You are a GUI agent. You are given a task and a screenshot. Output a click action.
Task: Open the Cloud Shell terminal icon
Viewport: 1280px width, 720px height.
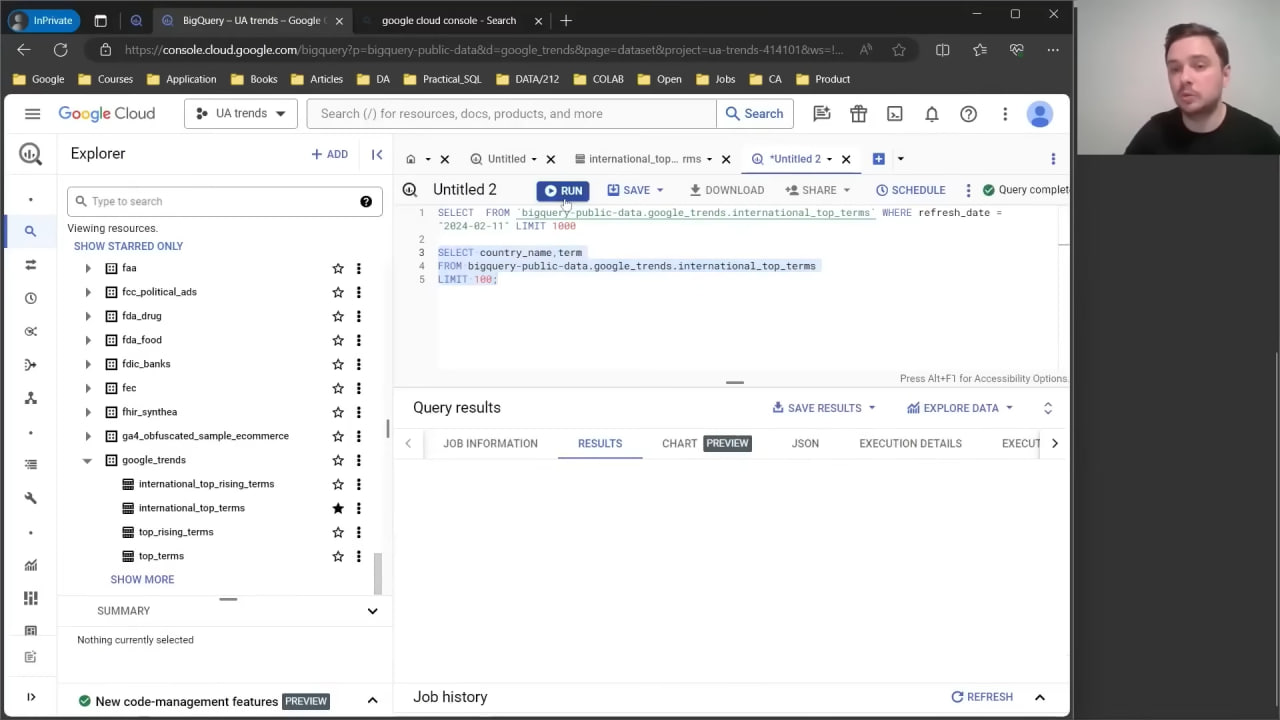click(x=895, y=114)
